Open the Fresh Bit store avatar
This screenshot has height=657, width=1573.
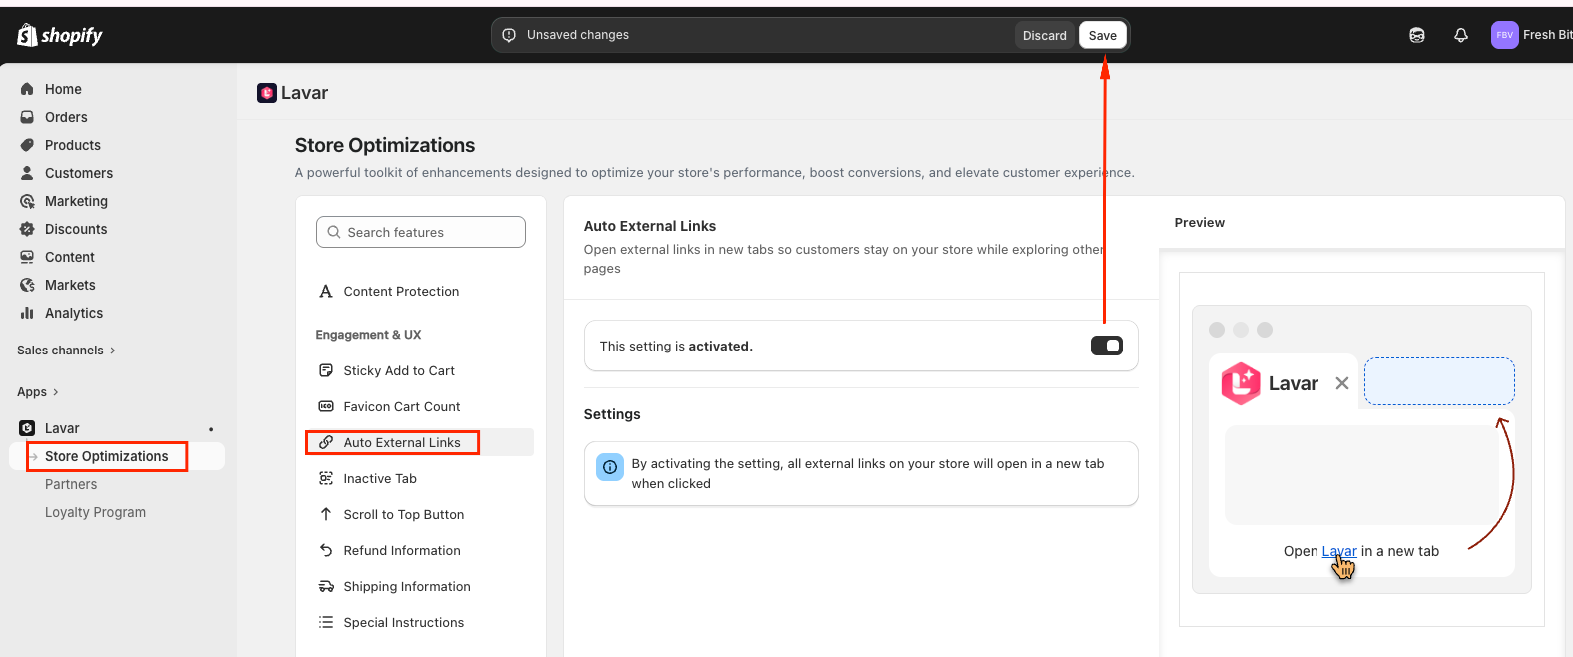1505,35
